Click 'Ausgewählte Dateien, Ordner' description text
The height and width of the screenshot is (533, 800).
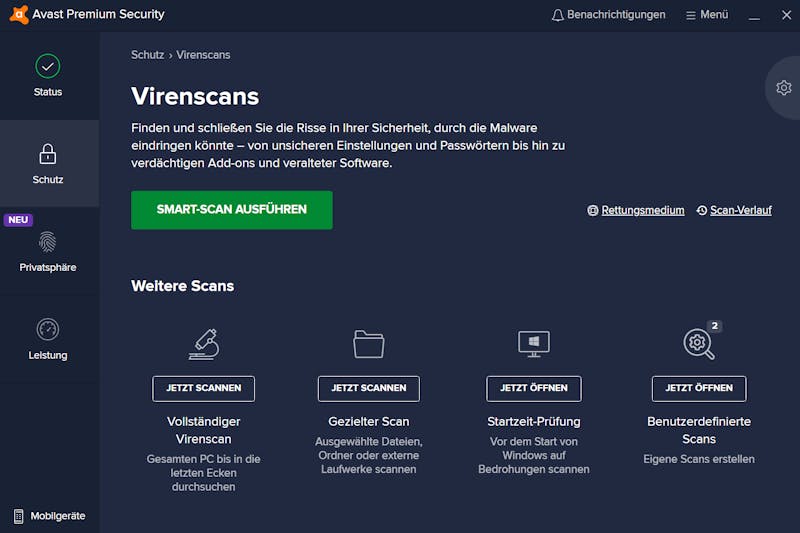click(369, 455)
